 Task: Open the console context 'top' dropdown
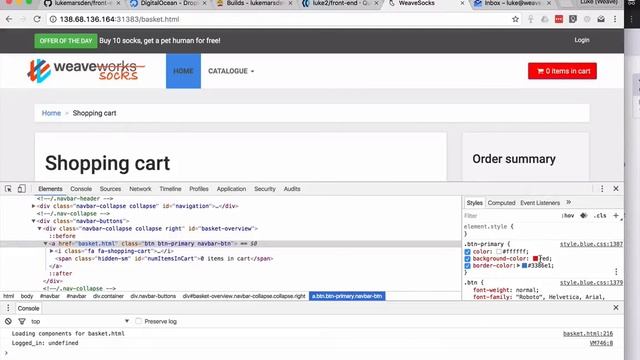[x=80, y=321]
